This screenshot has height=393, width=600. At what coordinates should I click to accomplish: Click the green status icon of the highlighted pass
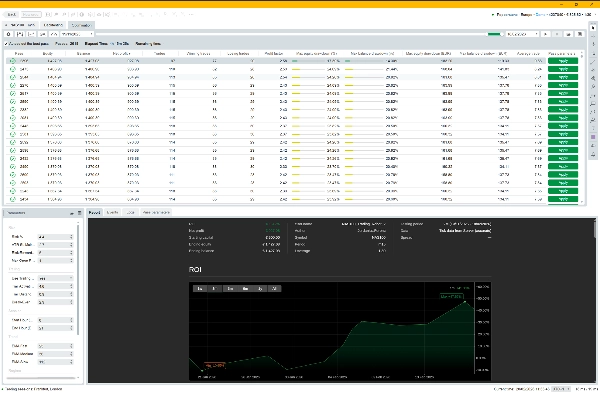(x=13, y=61)
